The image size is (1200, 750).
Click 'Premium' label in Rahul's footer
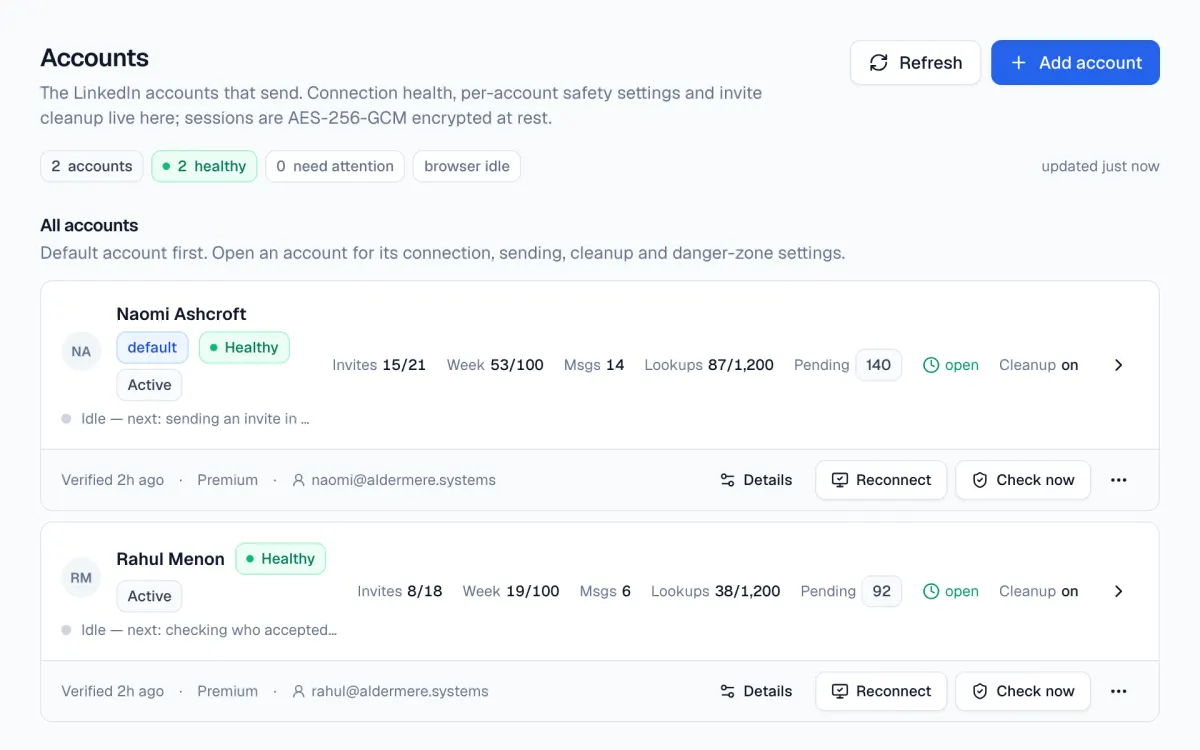(227, 691)
